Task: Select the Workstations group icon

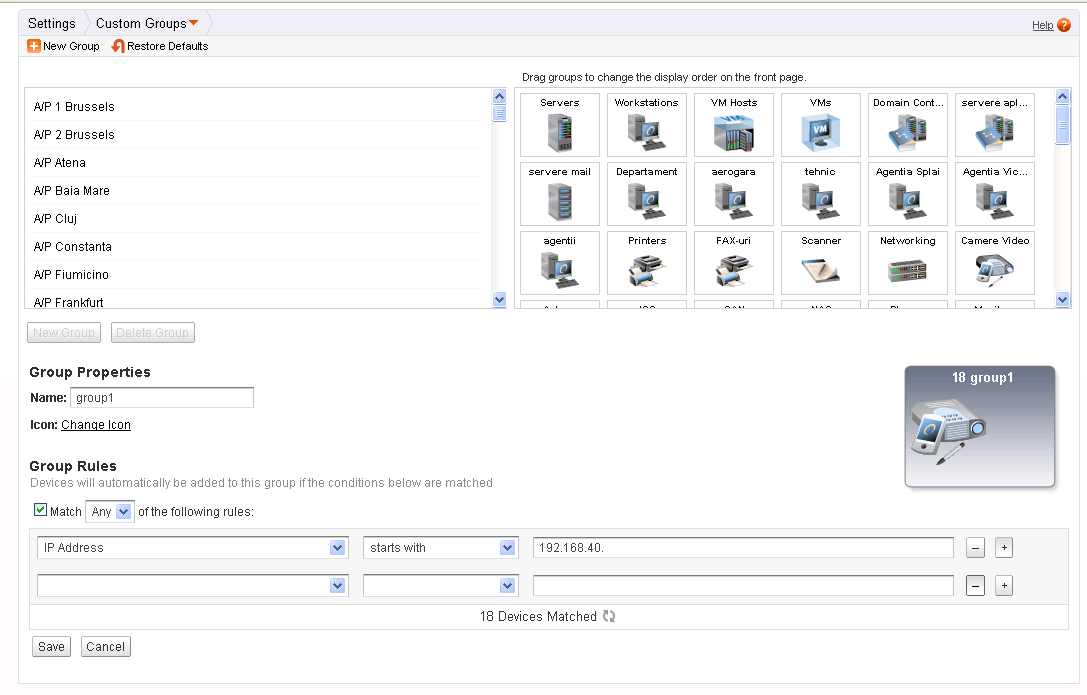Action: click(x=646, y=125)
